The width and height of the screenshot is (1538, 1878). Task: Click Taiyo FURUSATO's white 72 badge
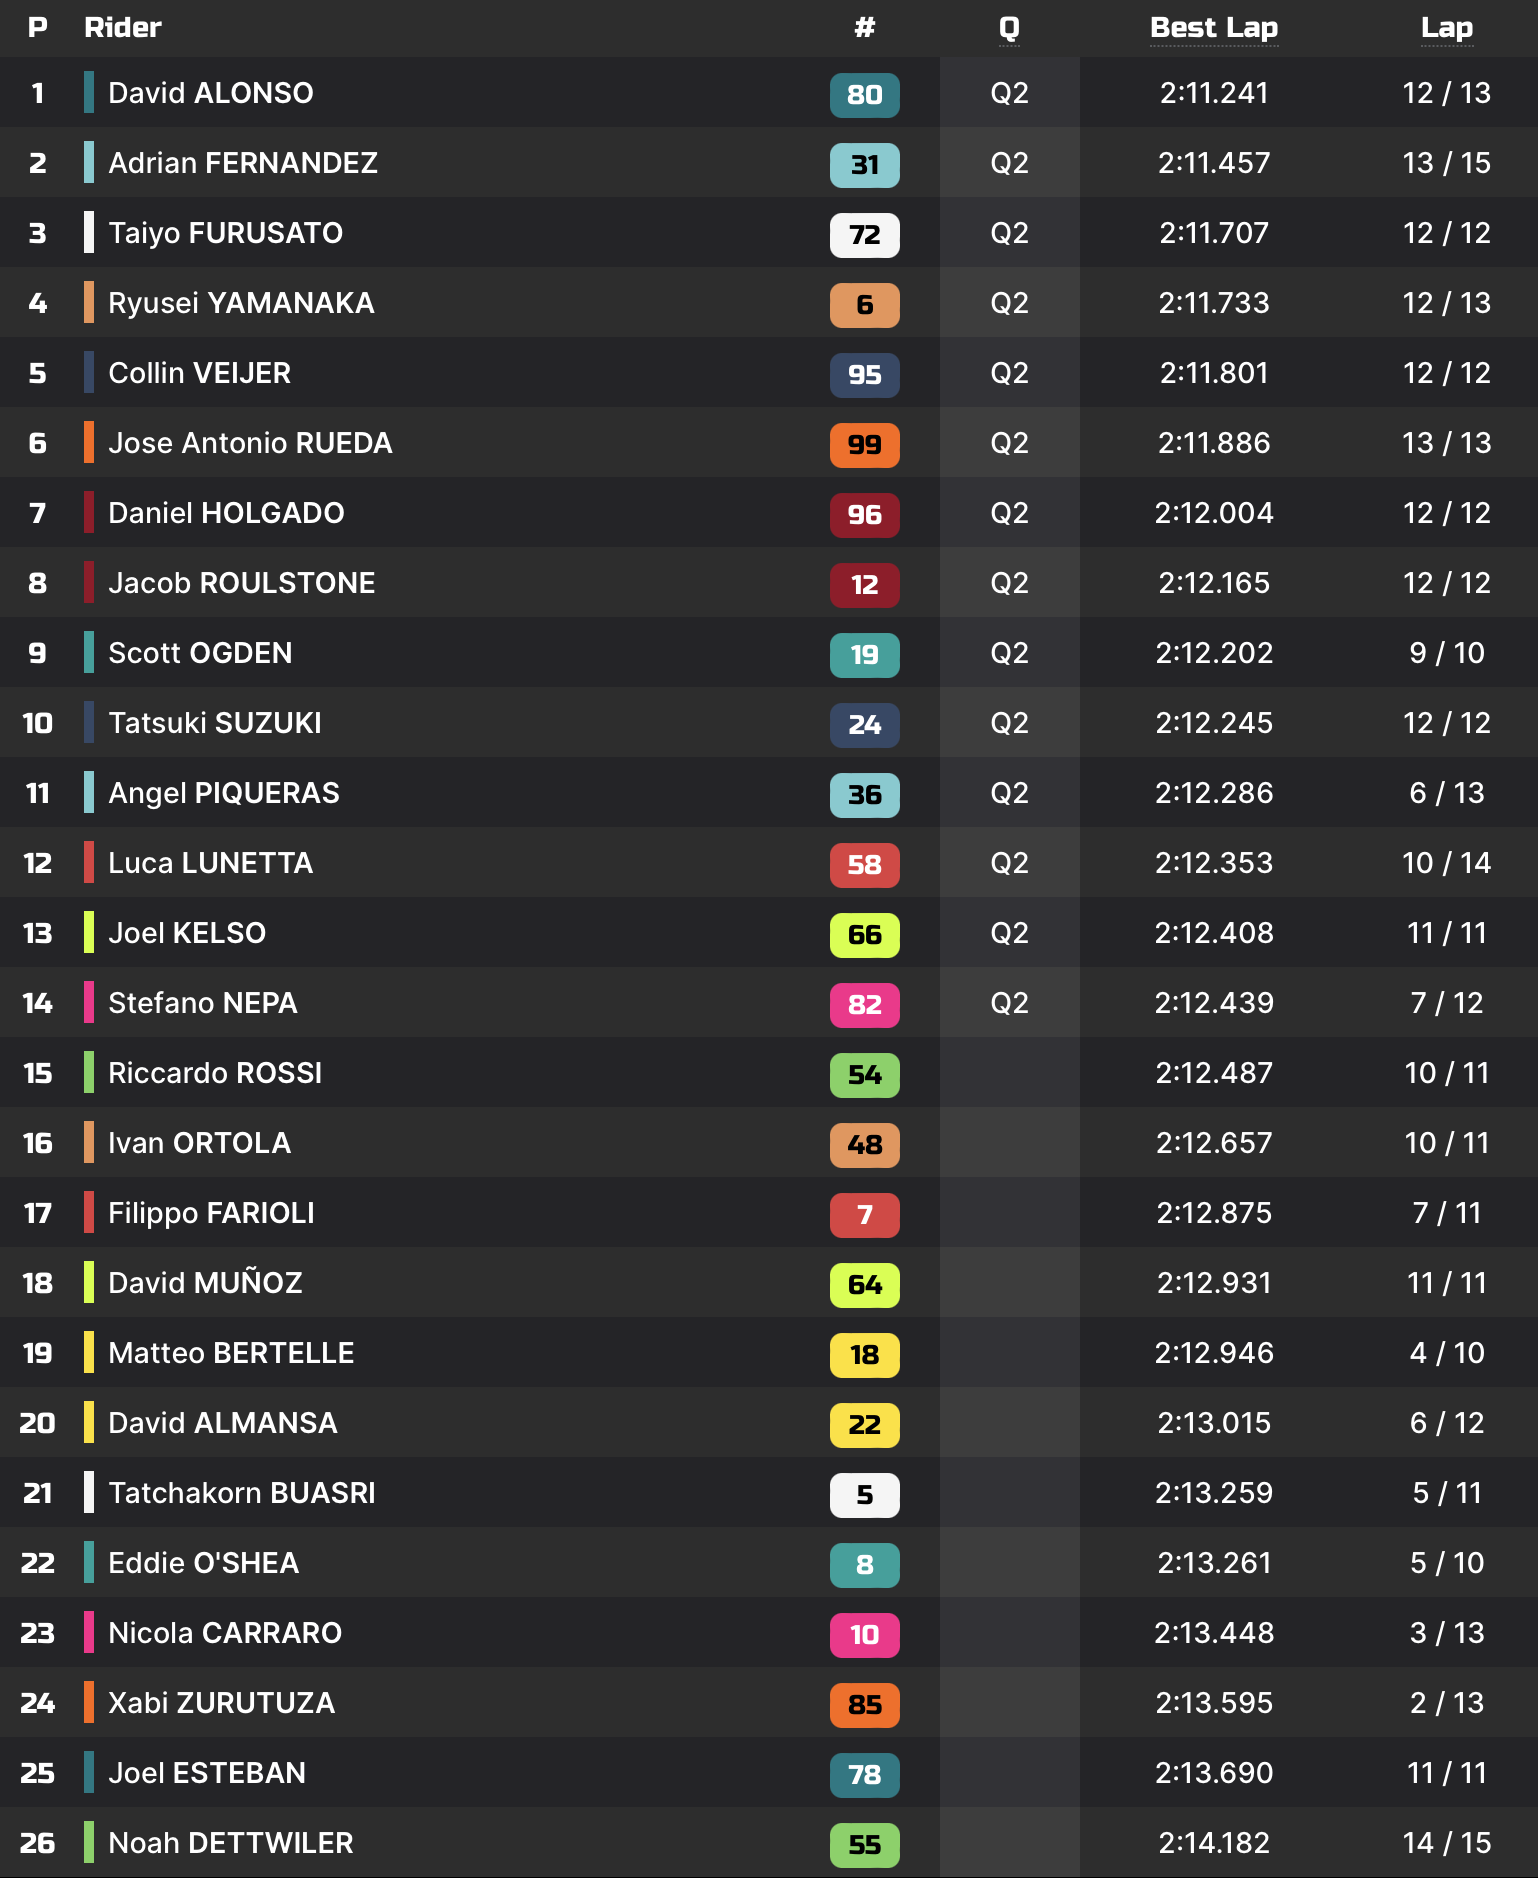click(x=864, y=235)
